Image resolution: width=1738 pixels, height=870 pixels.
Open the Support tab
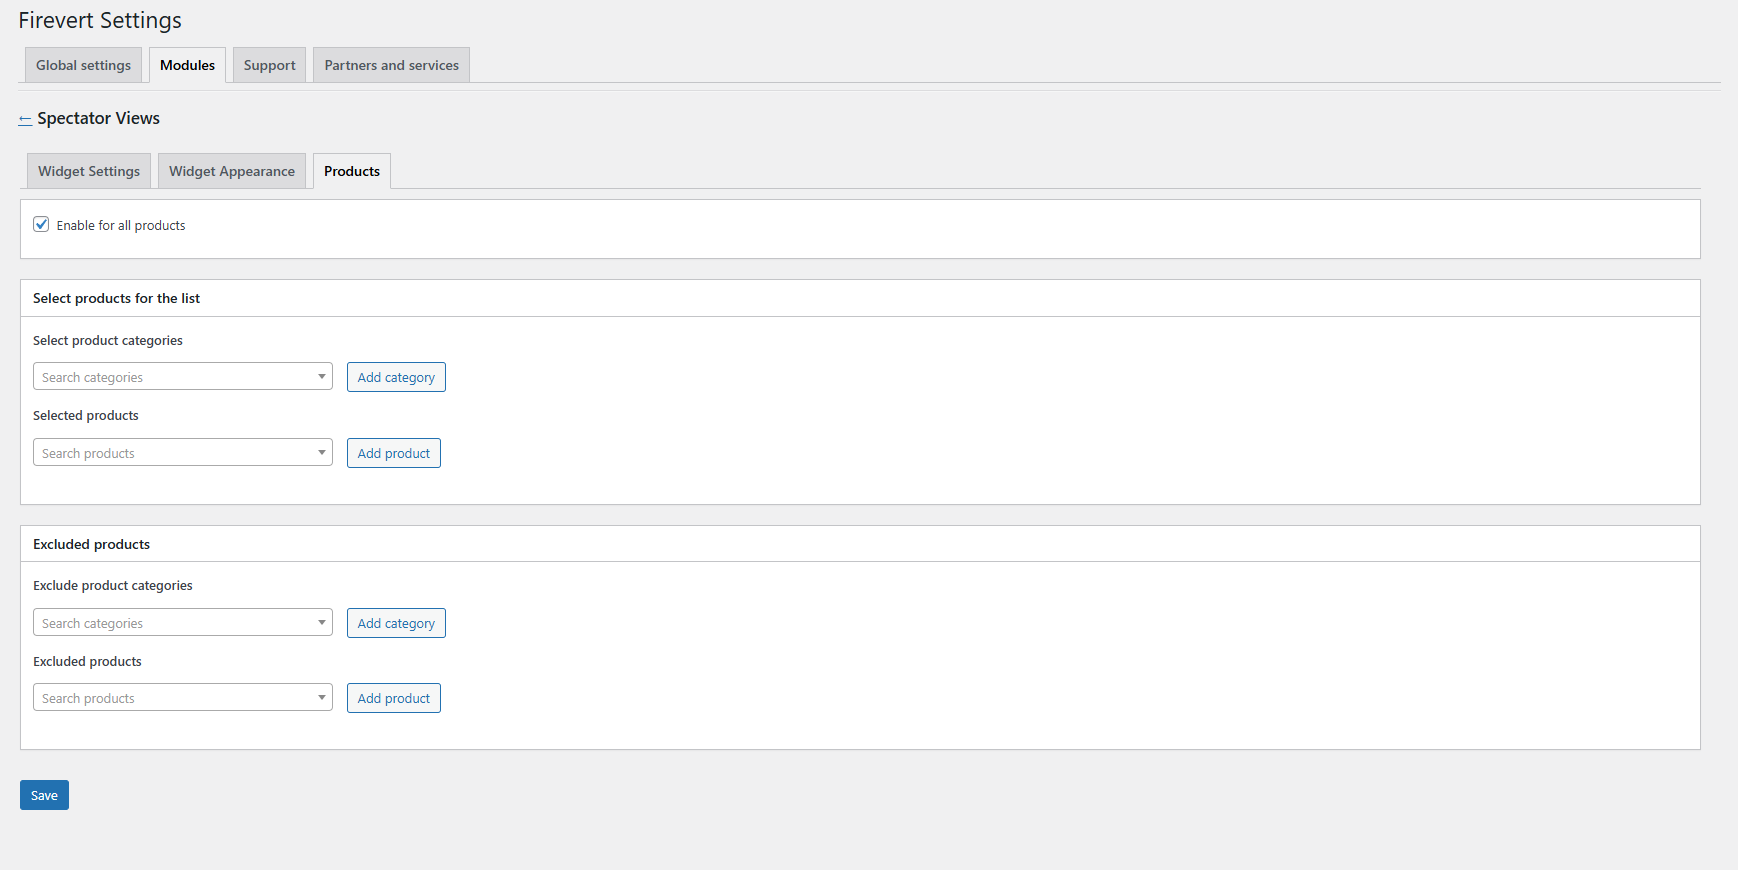pyautogui.click(x=269, y=66)
